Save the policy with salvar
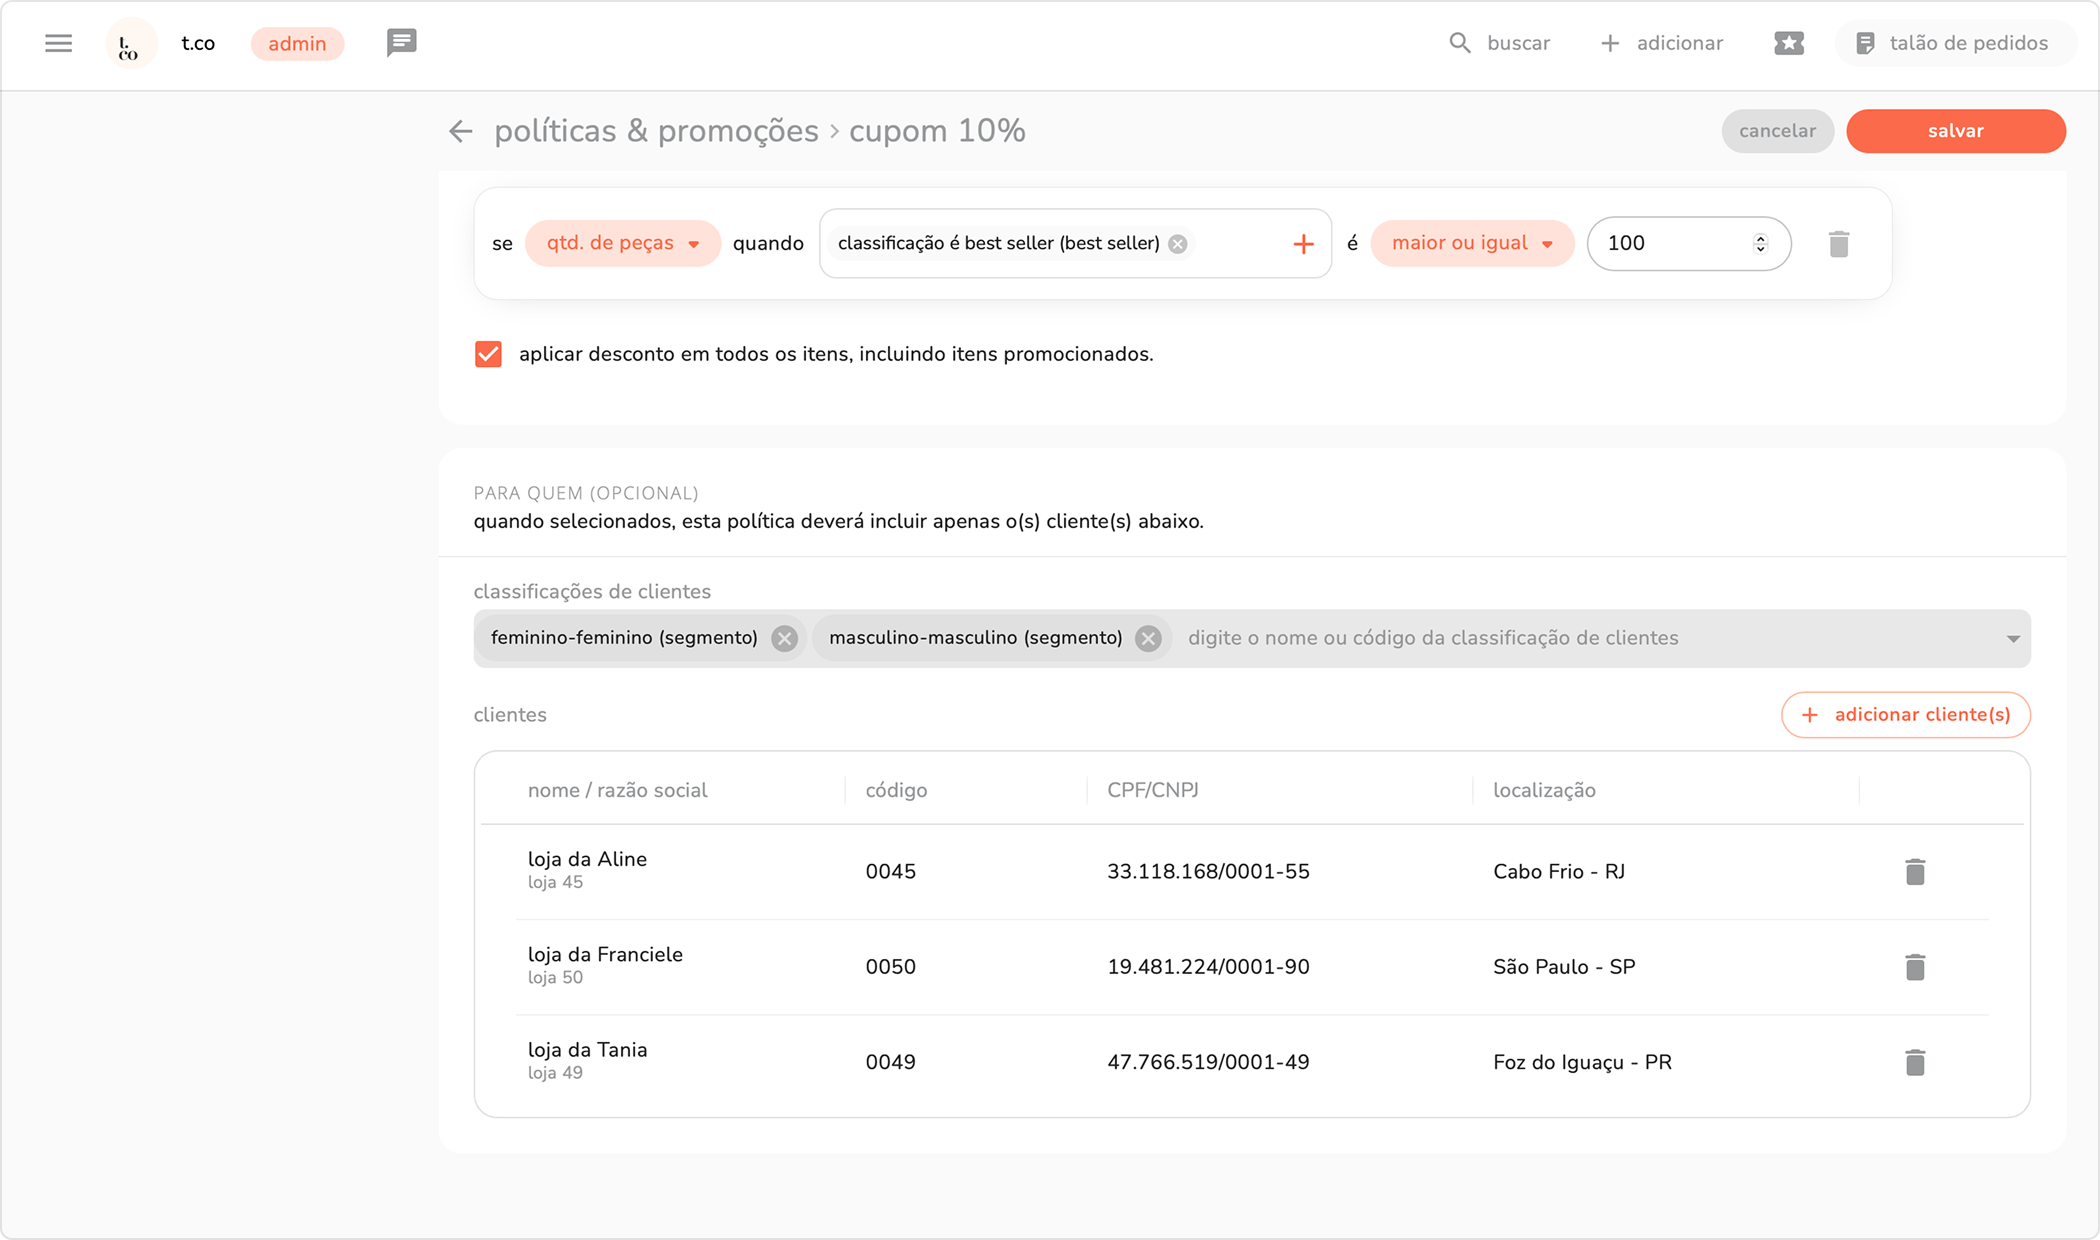 coord(1955,131)
